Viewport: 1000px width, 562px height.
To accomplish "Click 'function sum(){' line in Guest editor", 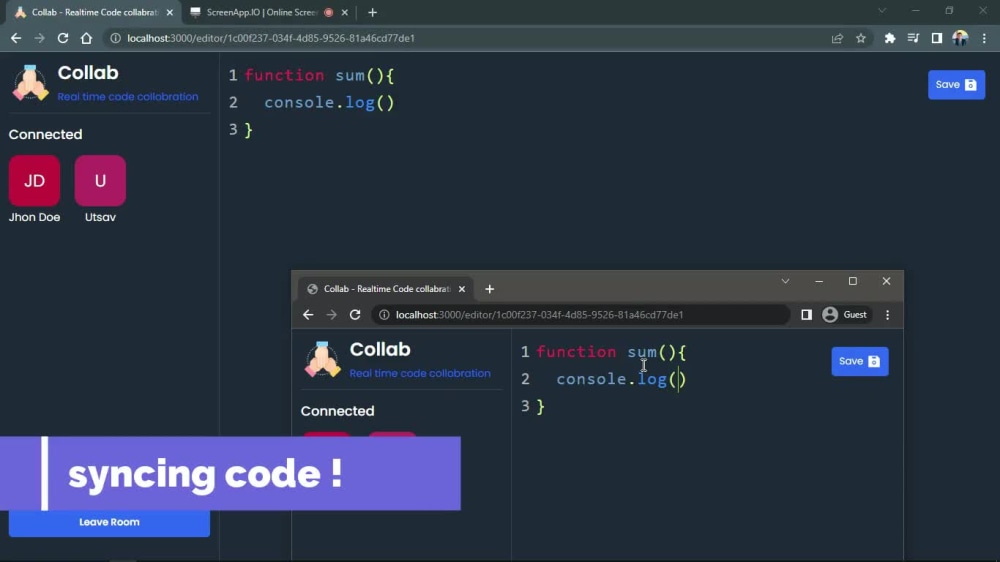I will pyautogui.click(x=612, y=352).
